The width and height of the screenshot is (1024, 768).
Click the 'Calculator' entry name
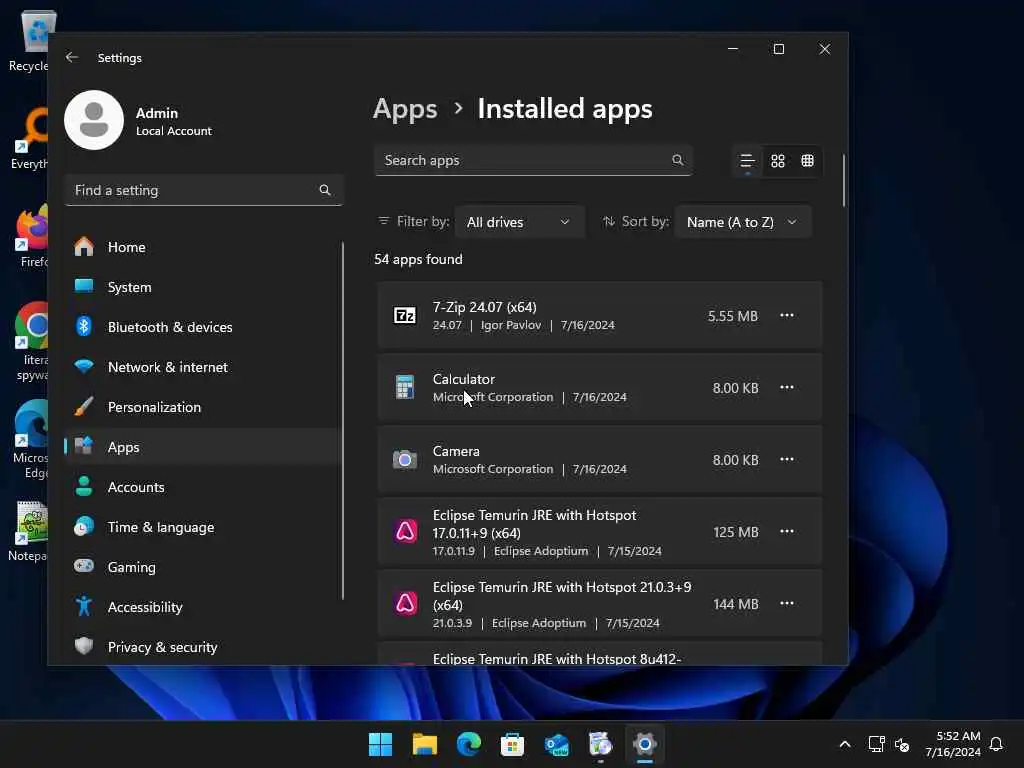tap(464, 379)
